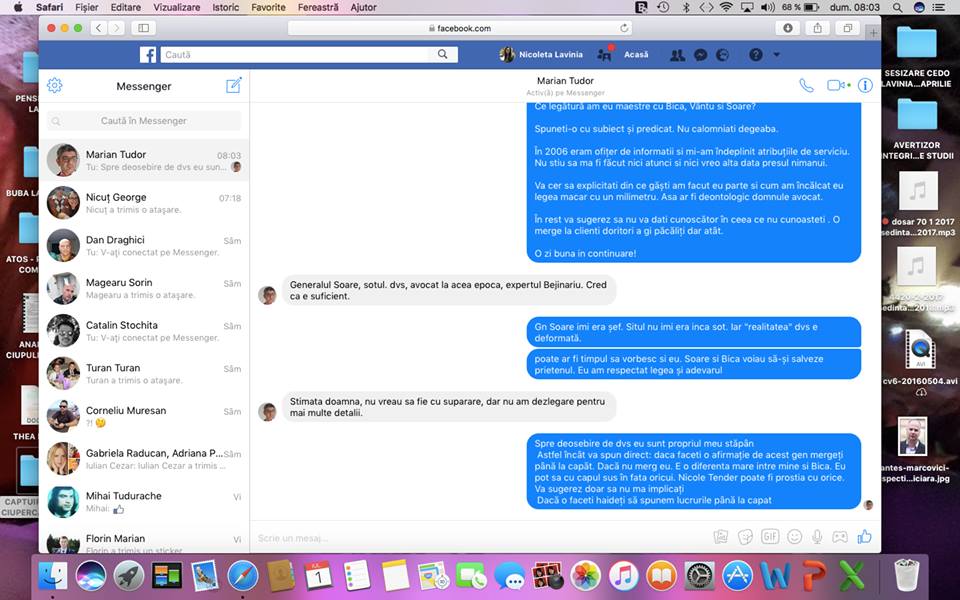Open the Favorite menu in menu bar

[x=268, y=7]
